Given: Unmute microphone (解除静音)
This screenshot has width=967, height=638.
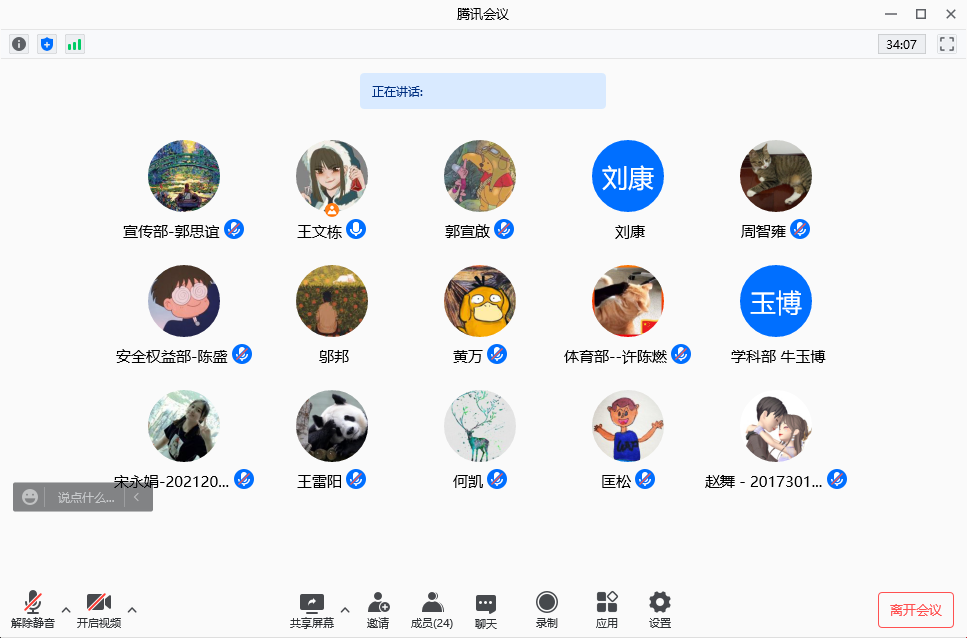Looking at the screenshot, I should 33,609.
